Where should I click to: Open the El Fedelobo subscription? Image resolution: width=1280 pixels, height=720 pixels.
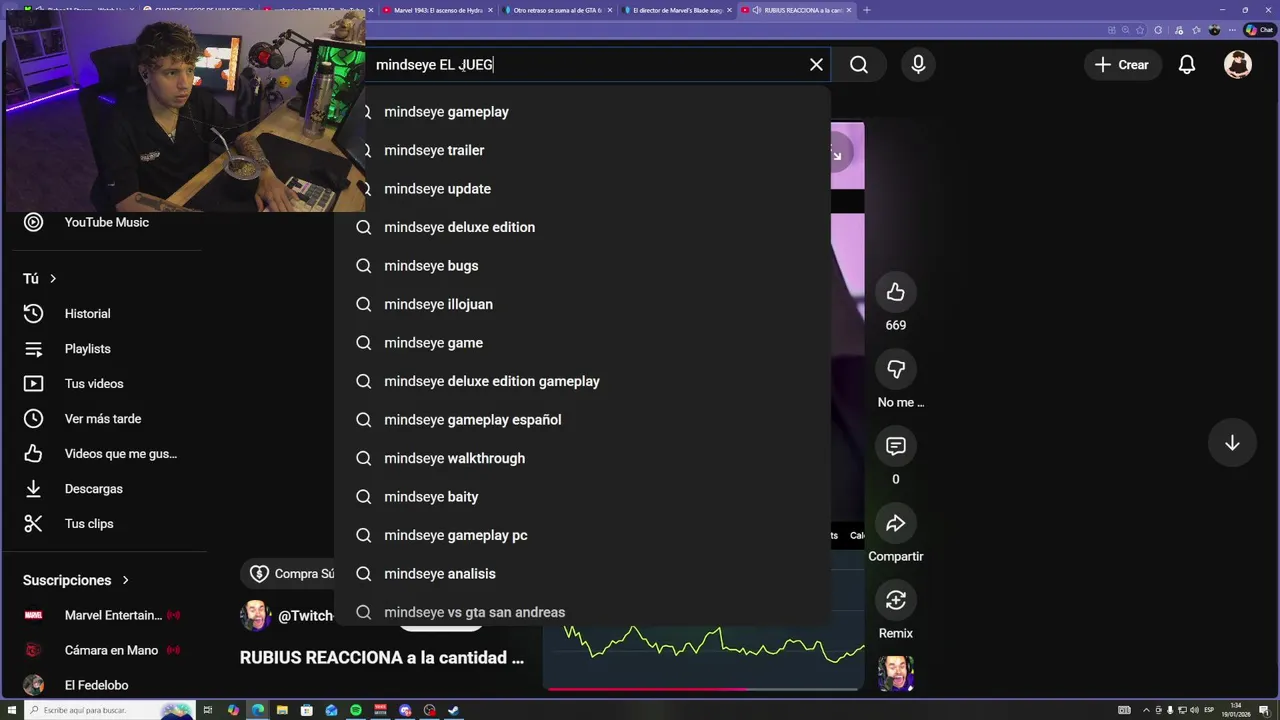104,685
